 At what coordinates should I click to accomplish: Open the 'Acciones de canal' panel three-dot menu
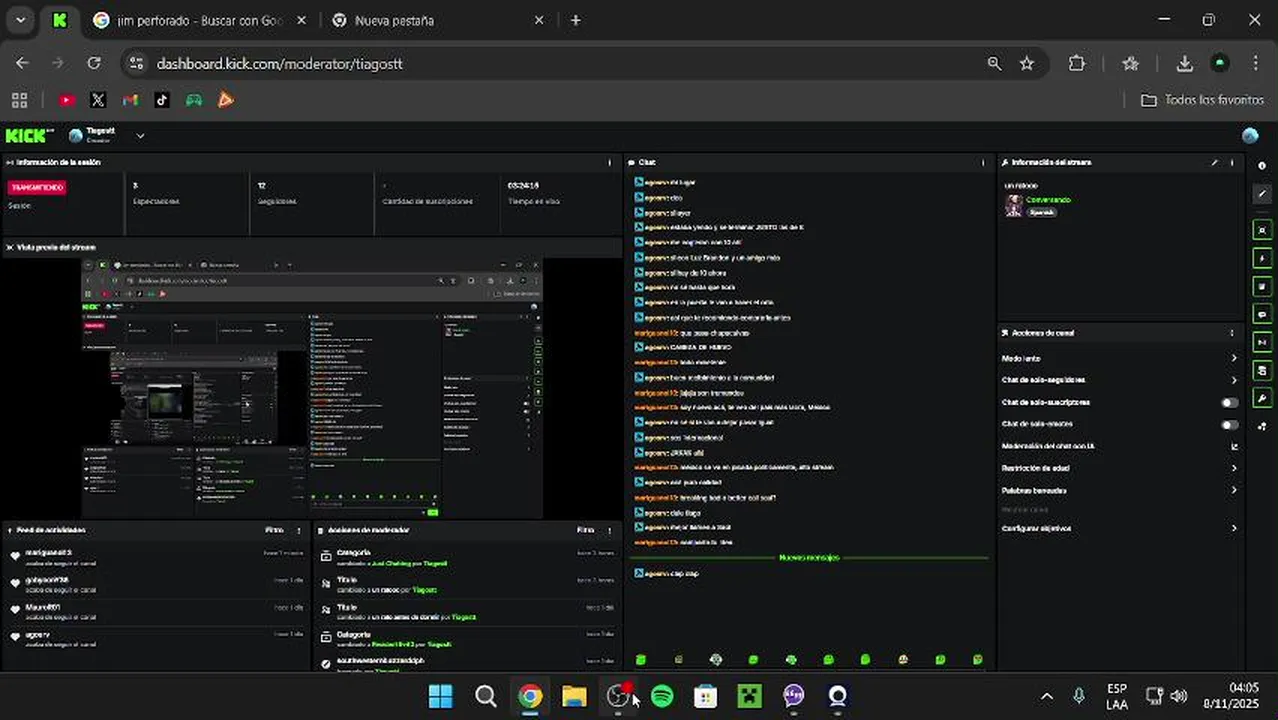1232,333
